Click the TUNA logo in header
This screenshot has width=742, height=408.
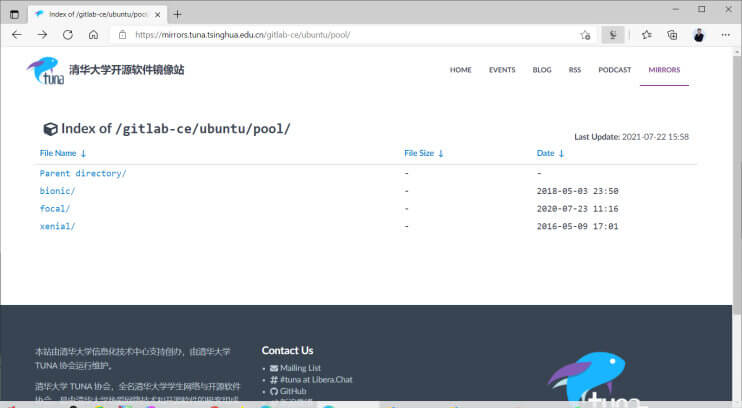click(45, 71)
